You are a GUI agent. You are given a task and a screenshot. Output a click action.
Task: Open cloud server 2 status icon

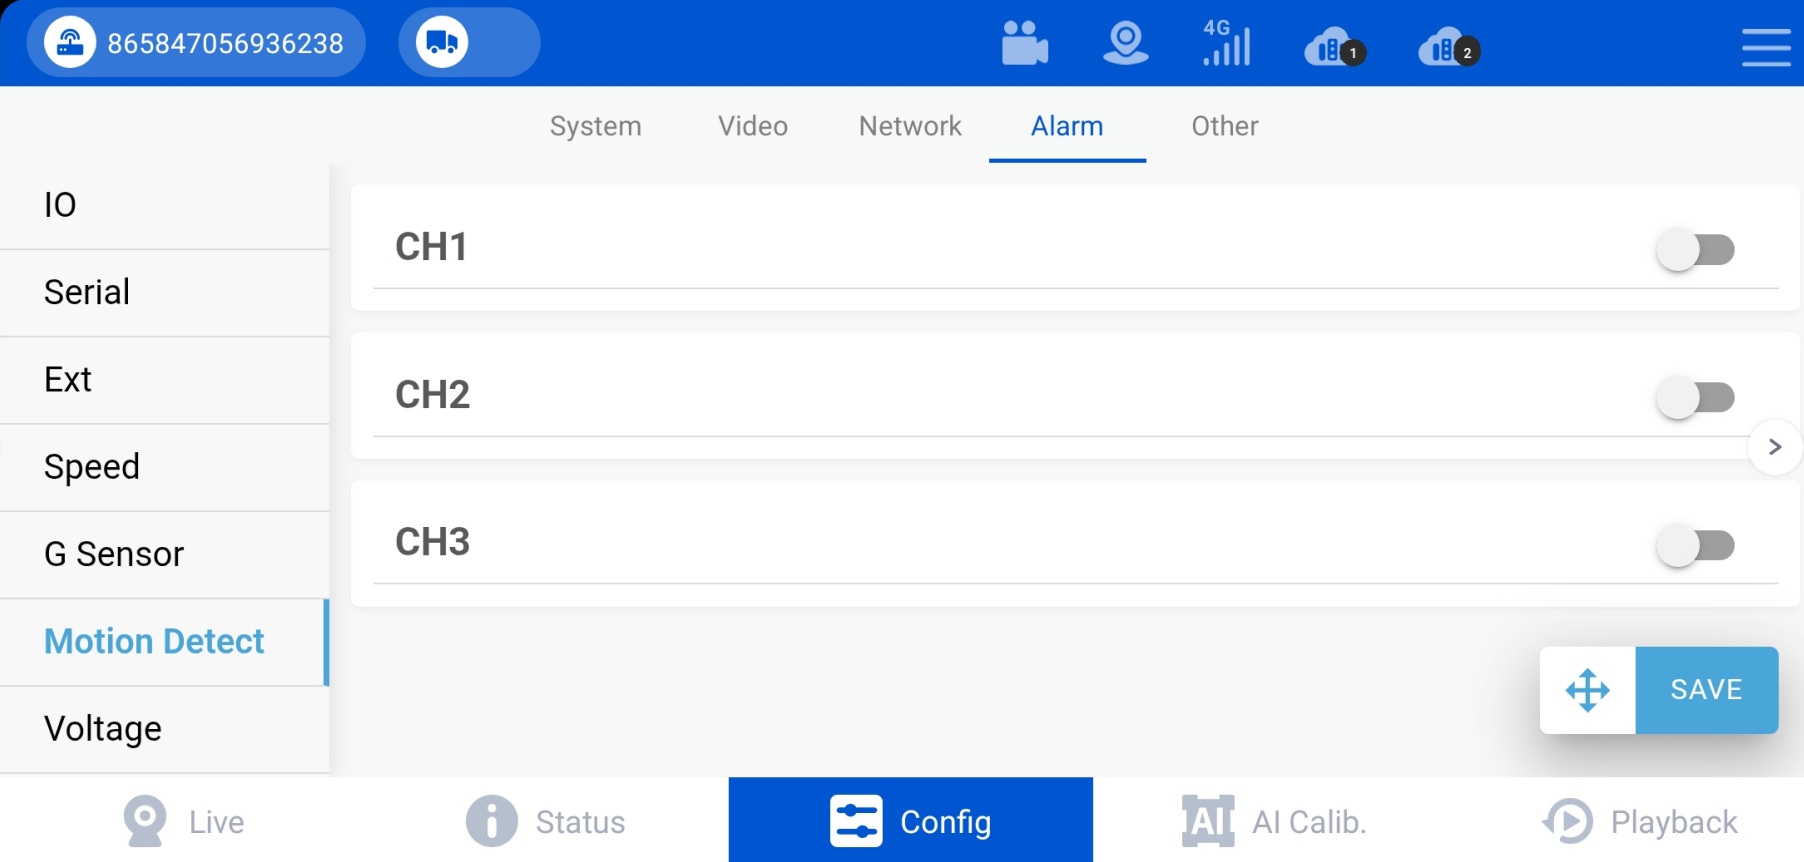coord(1449,47)
